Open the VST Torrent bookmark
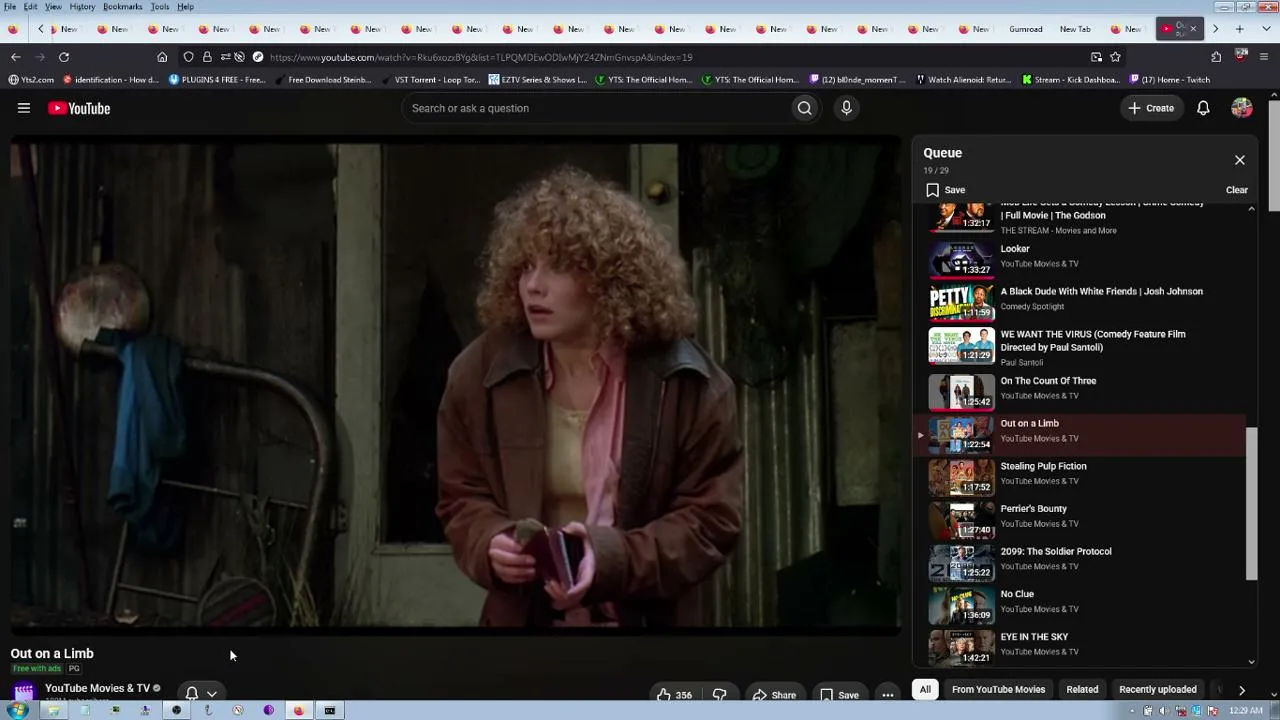Viewport: 1280px width, 720px height. pos(430,80)
